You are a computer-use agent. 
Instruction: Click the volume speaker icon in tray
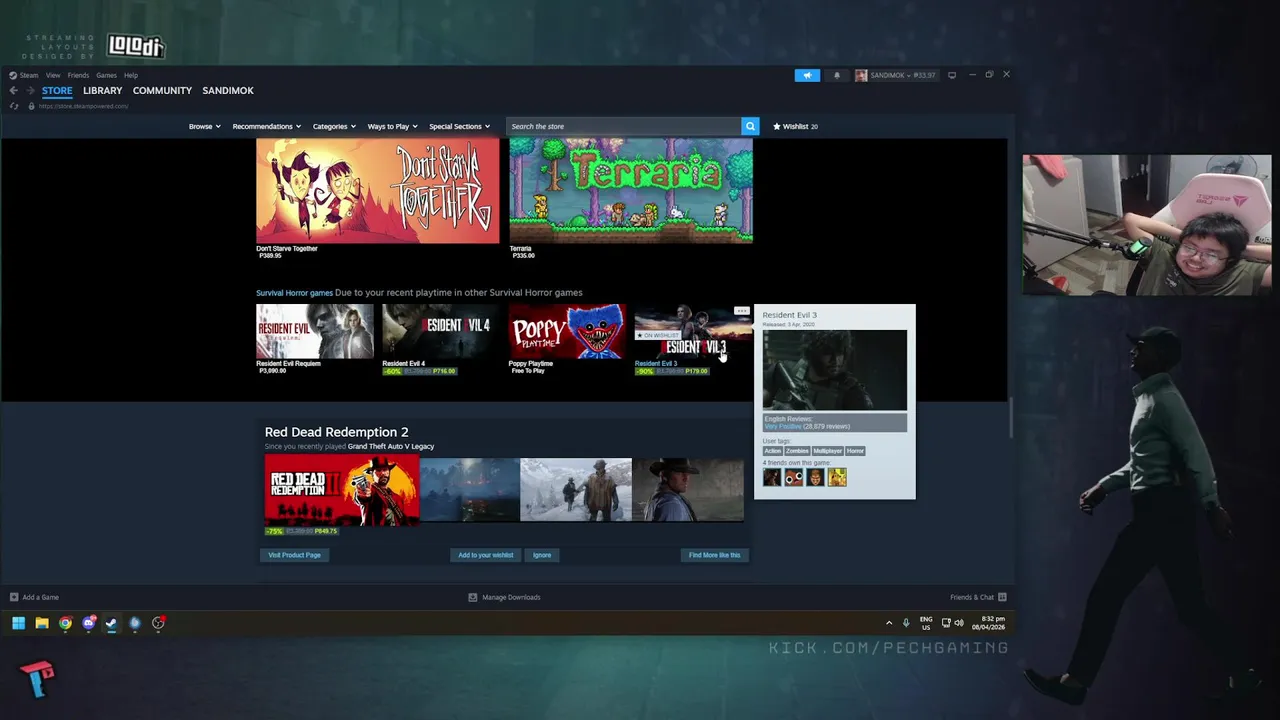click(x=959, y=623)
